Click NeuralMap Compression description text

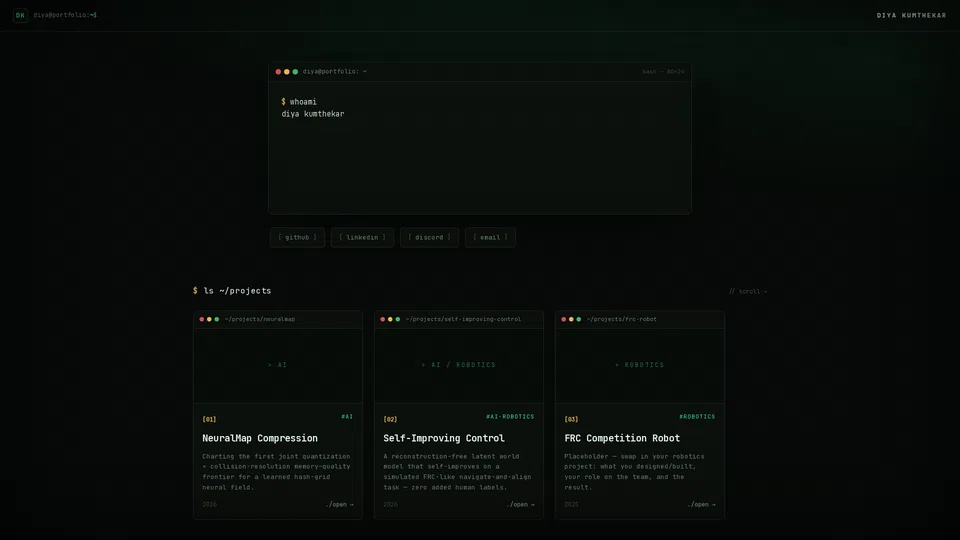pos(277,471)
